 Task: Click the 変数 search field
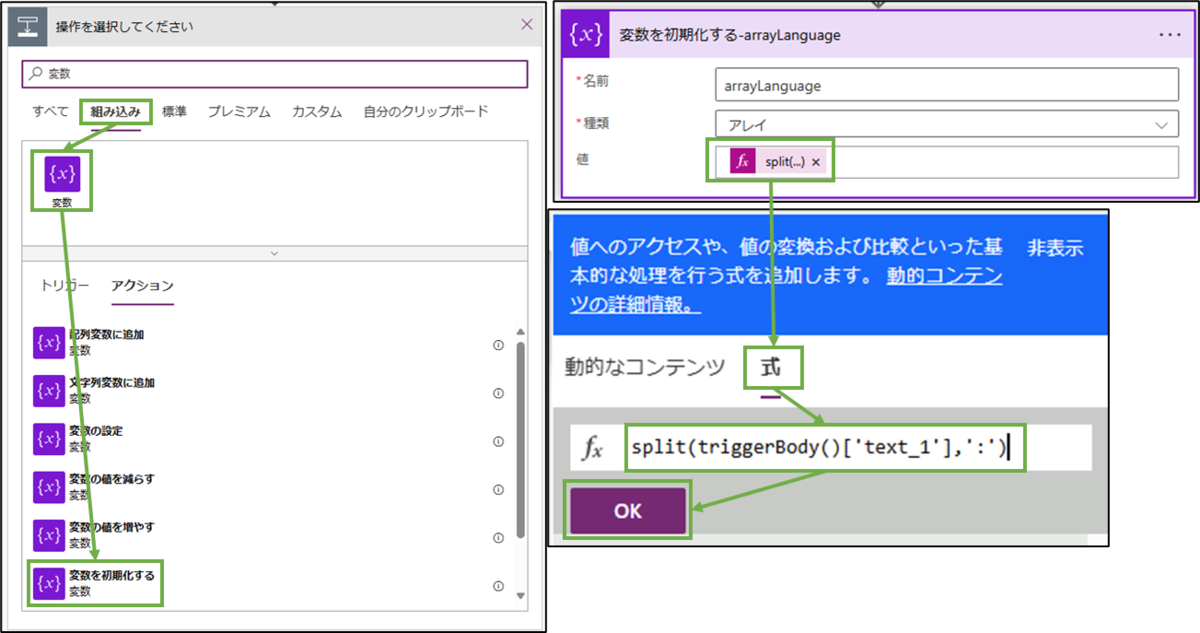[274, 74]
